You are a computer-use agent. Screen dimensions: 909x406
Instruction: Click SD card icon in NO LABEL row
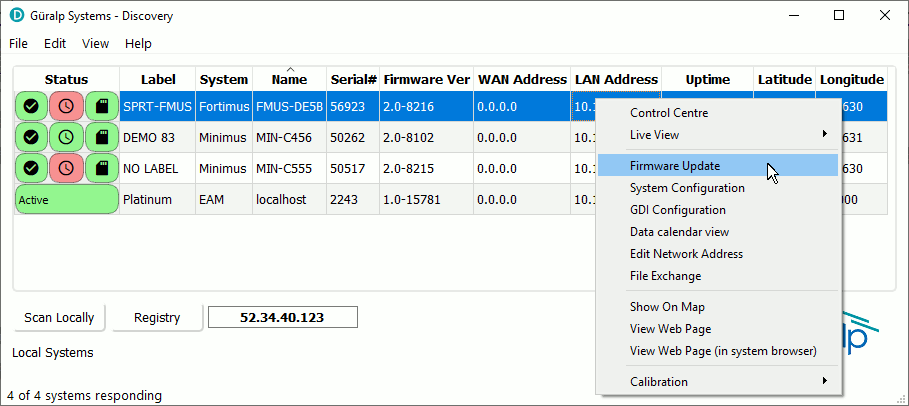102,168
